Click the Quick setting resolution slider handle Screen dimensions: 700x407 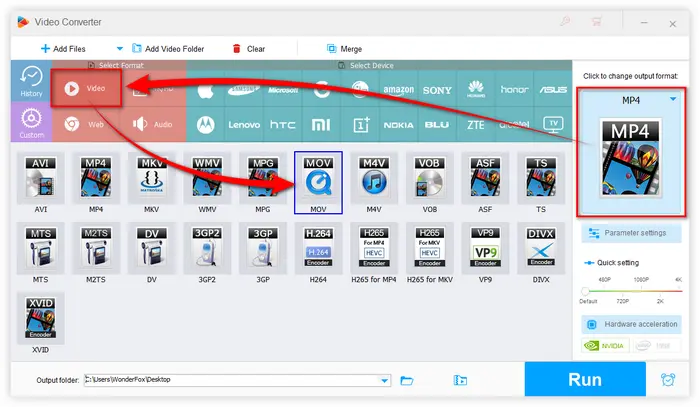pyautogui.click(x=585, y=291)
